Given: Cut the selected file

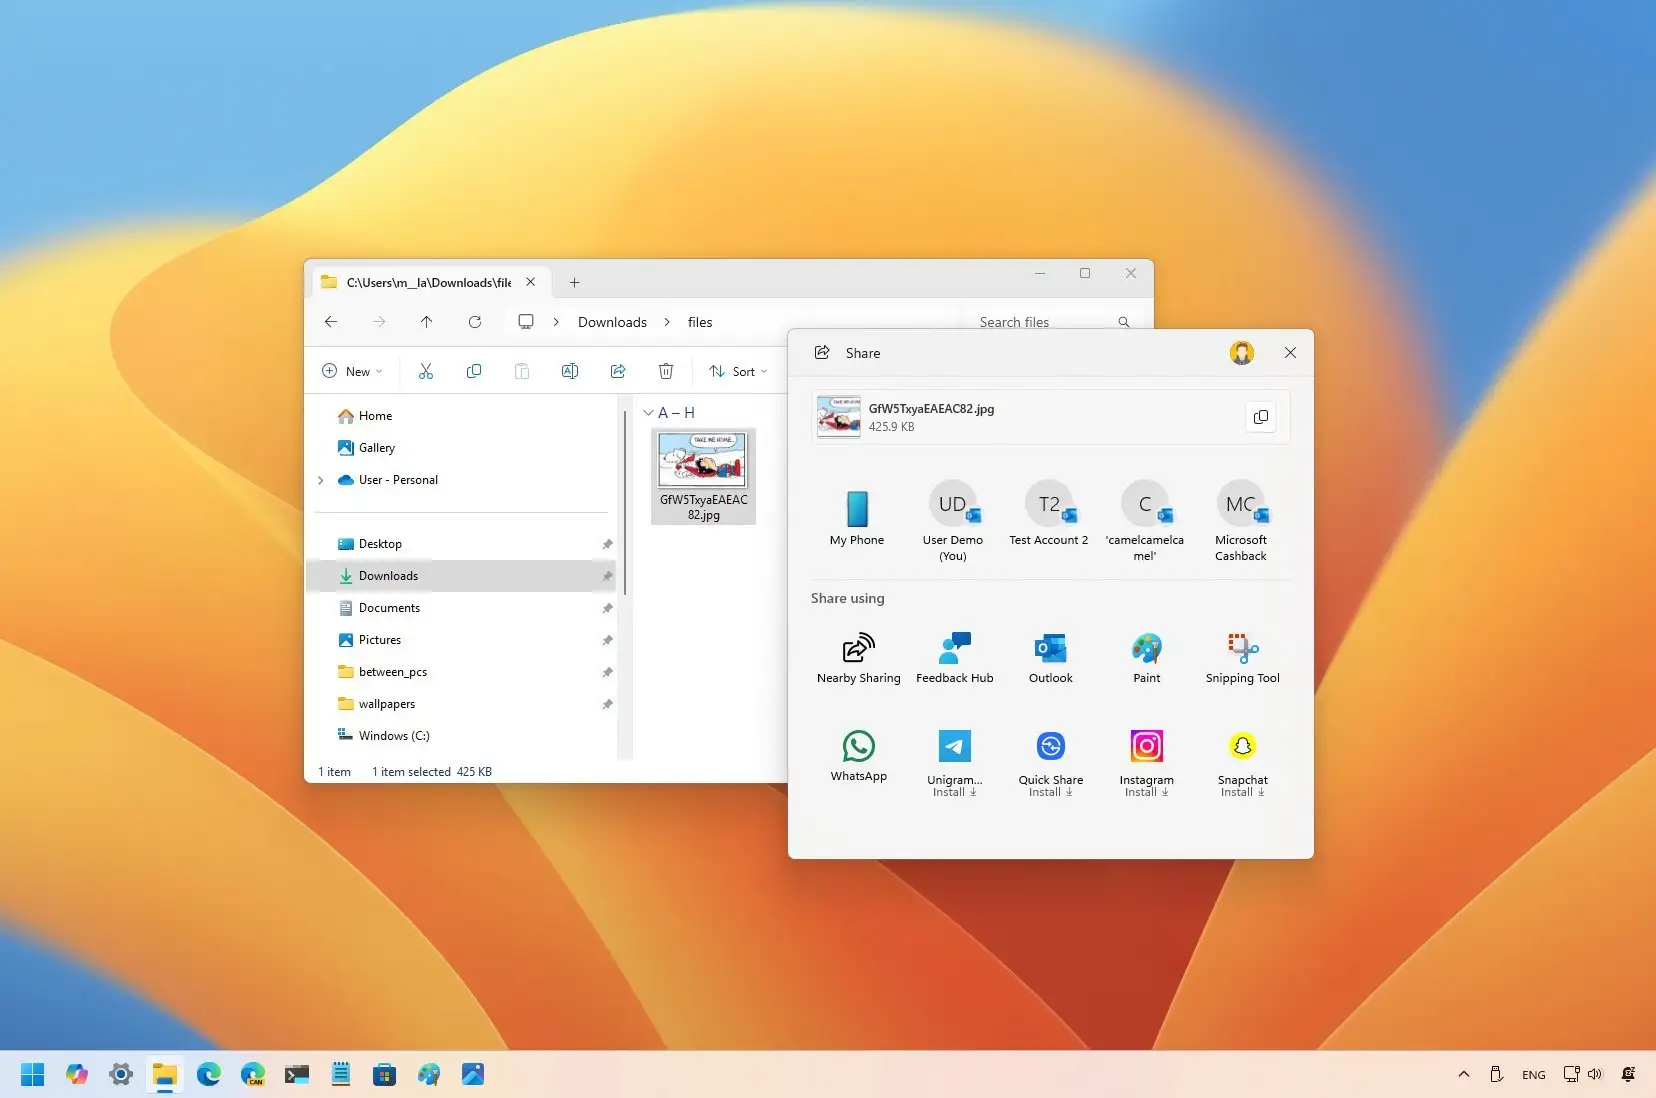Looking at the screenshot, I should 426,371.
